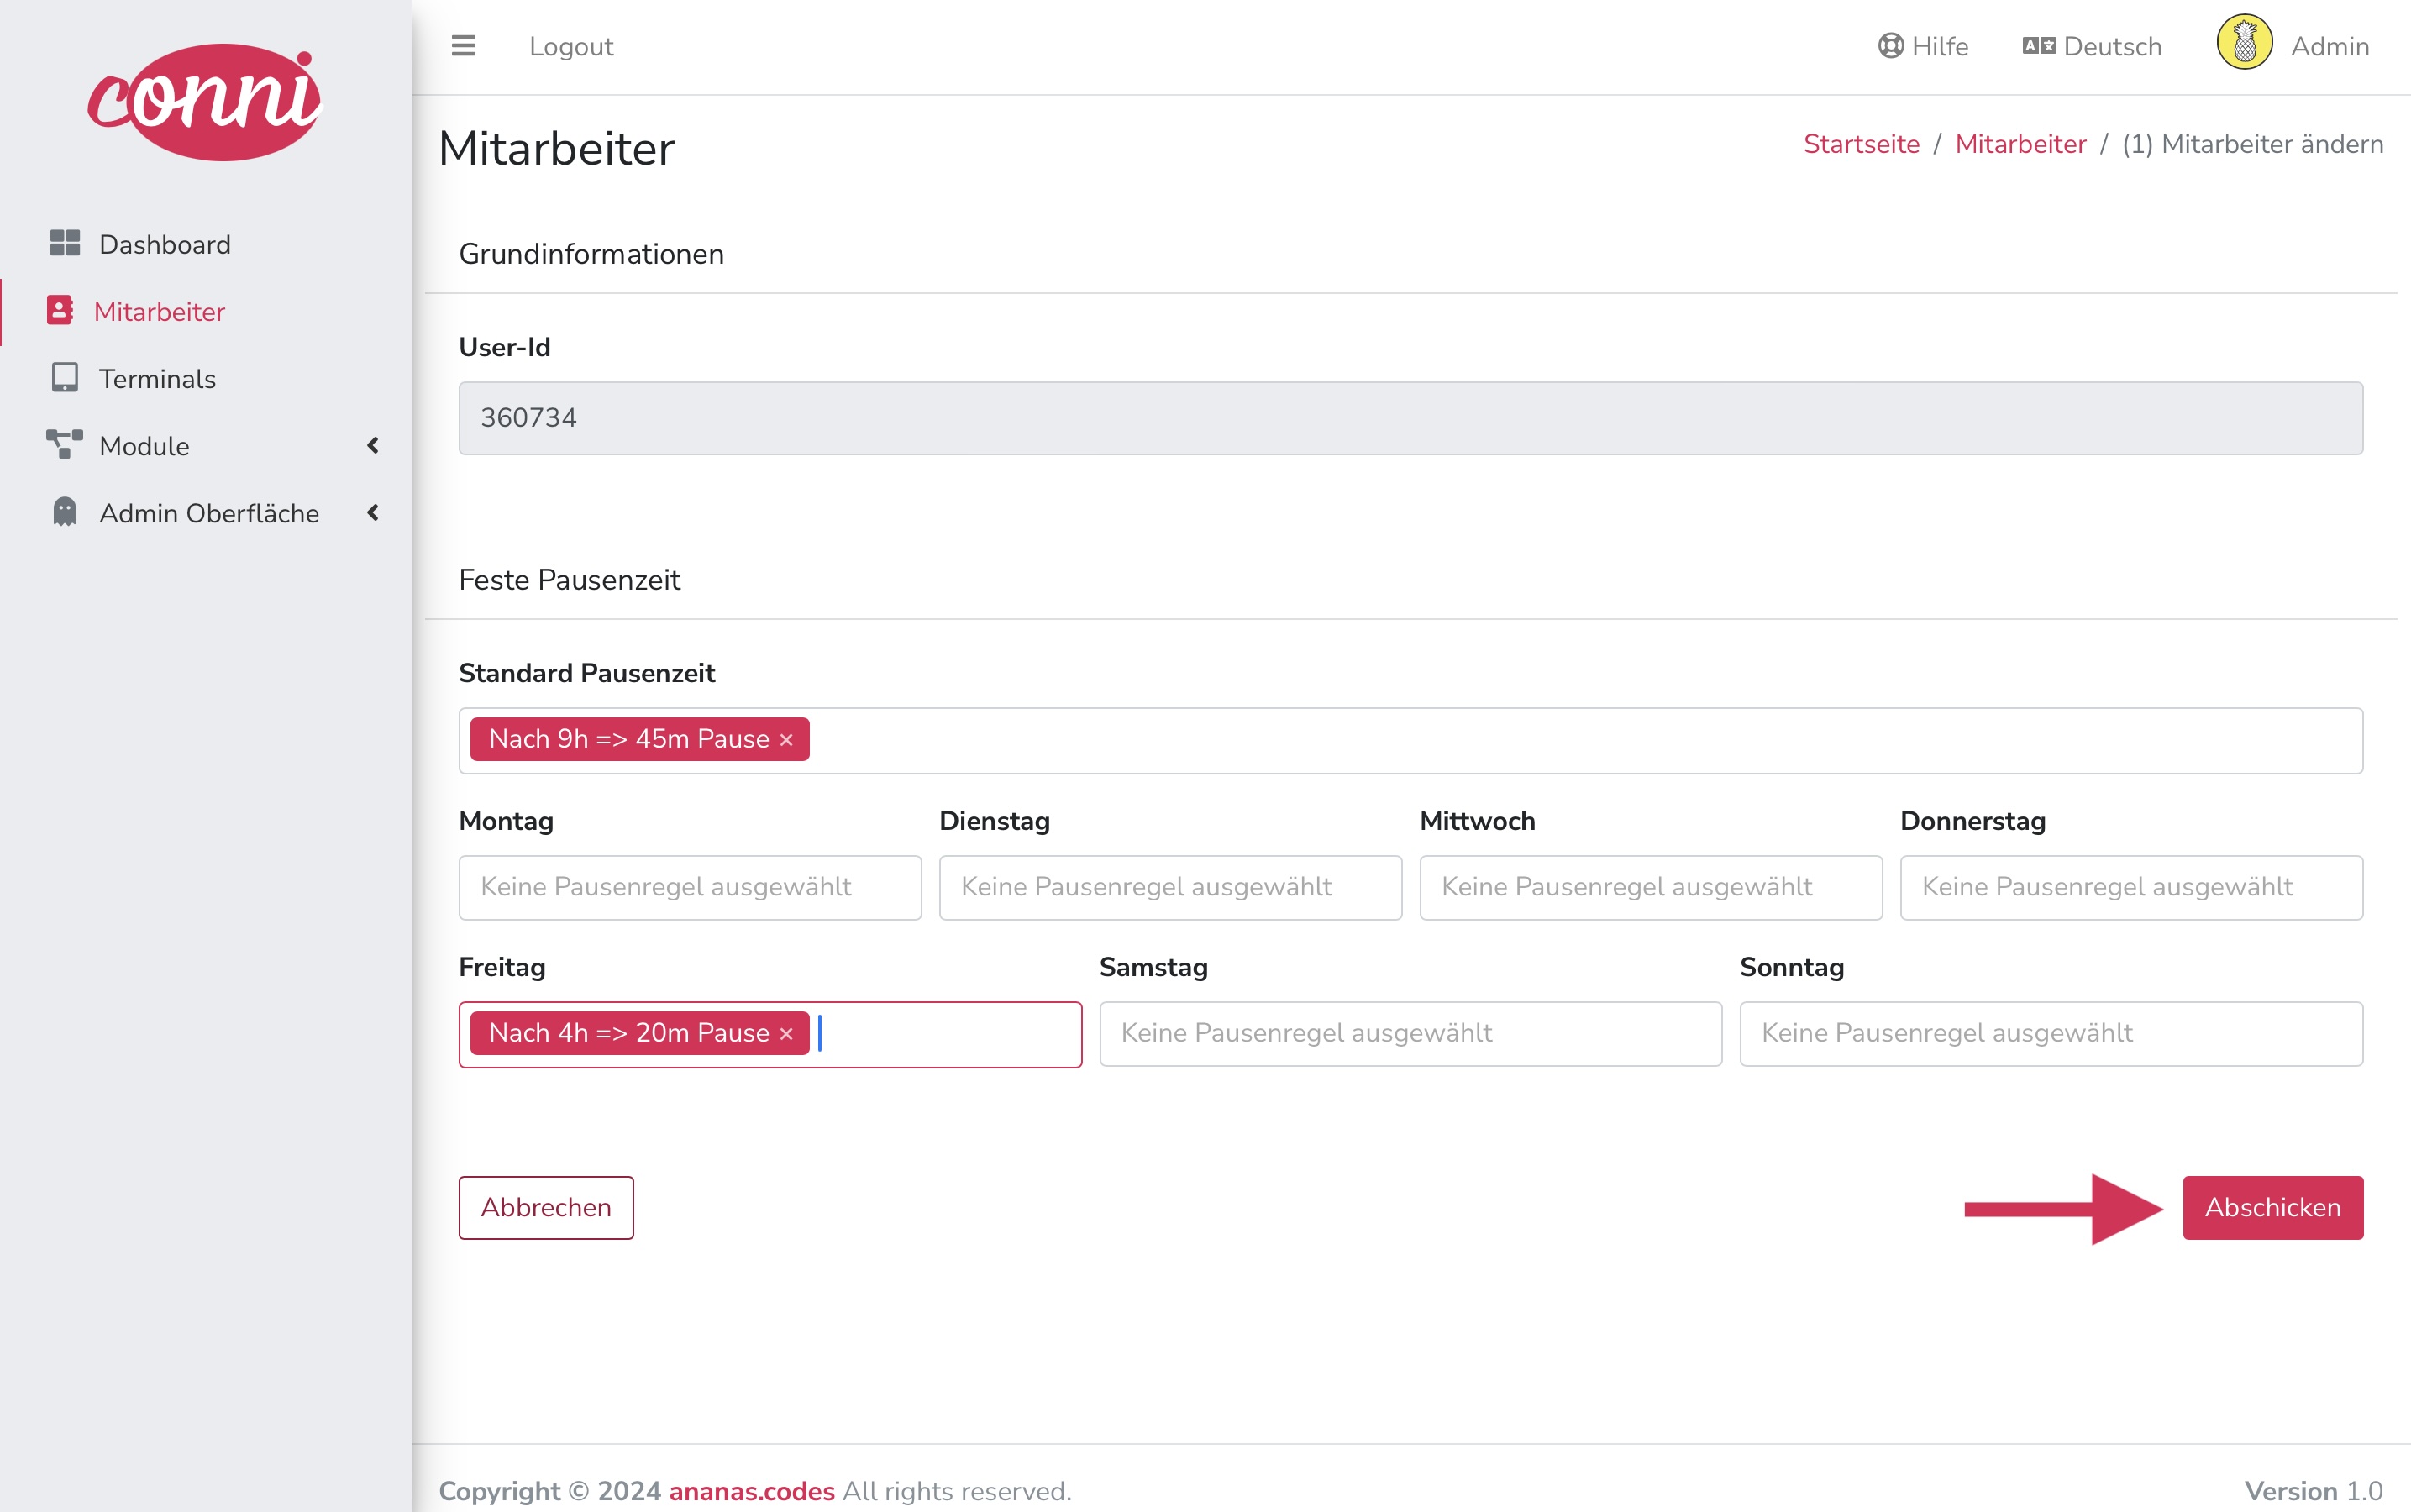Click the conni logo
This screenshot has width=2411, height=1512.
tap(205, 101)
